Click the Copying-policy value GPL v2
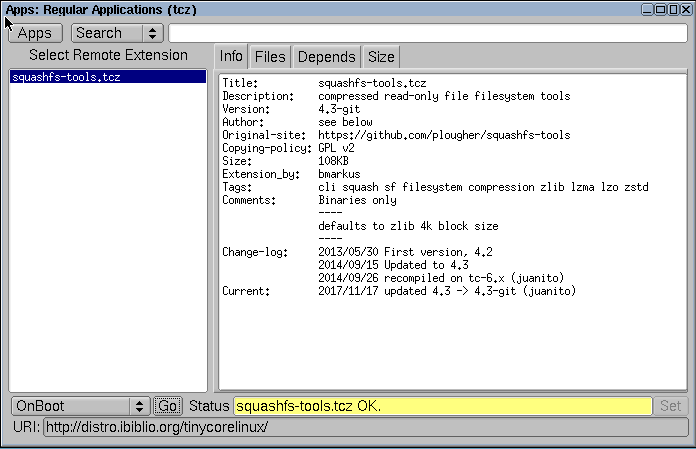The height and width of the screenshot is (449, 696). 336,148
